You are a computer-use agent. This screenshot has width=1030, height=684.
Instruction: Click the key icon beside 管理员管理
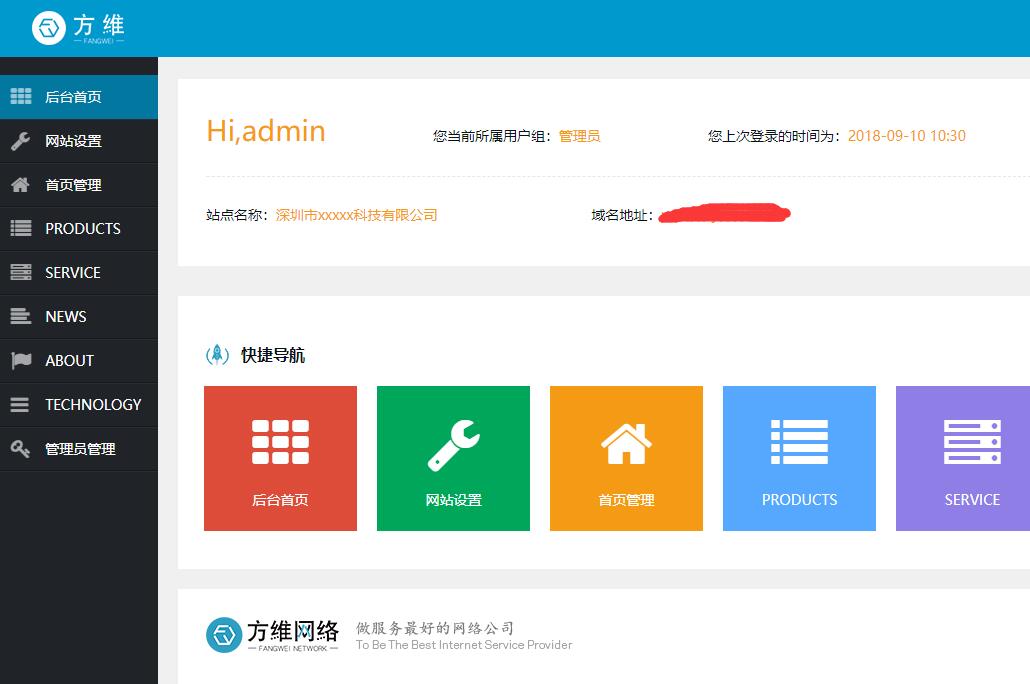[x=21, y=448]
